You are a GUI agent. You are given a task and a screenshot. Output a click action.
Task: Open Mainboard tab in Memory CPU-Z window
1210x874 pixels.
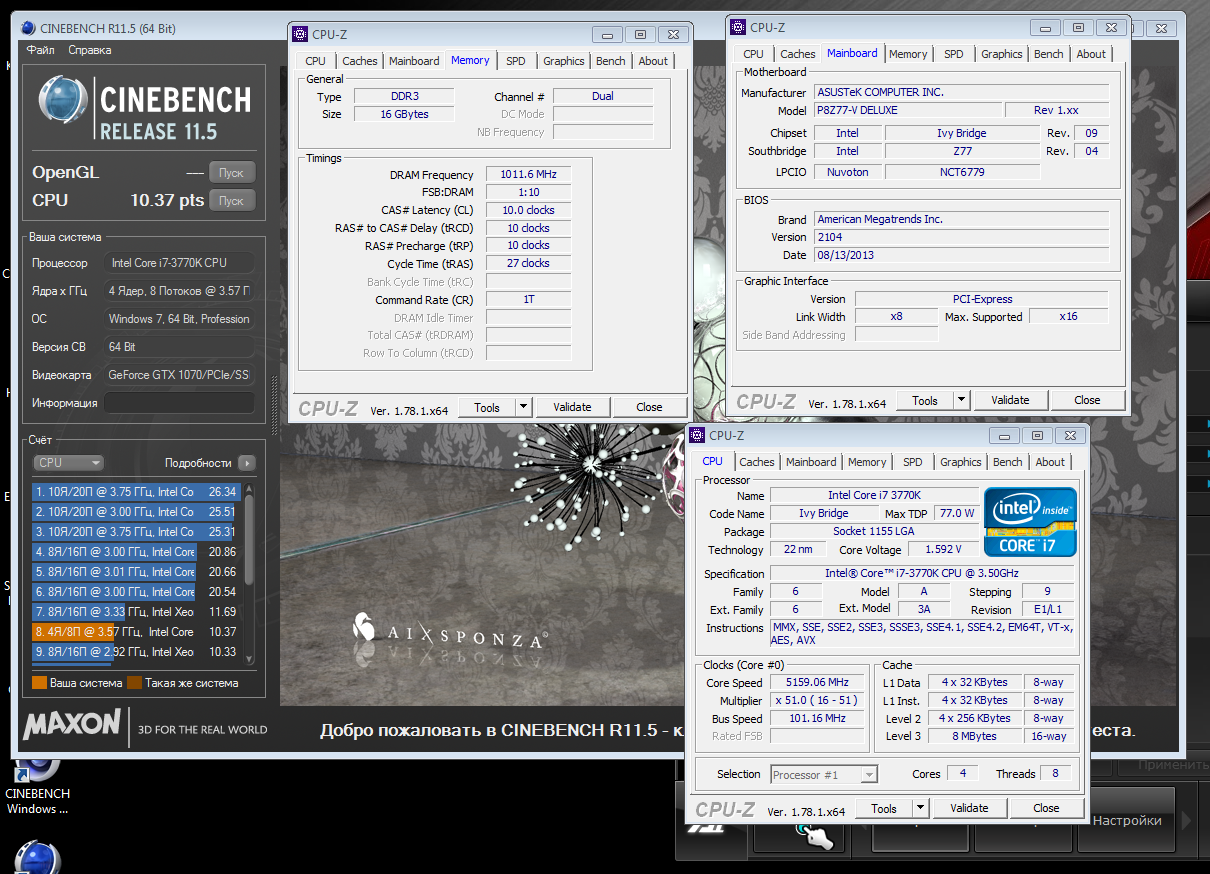point(414,61)
